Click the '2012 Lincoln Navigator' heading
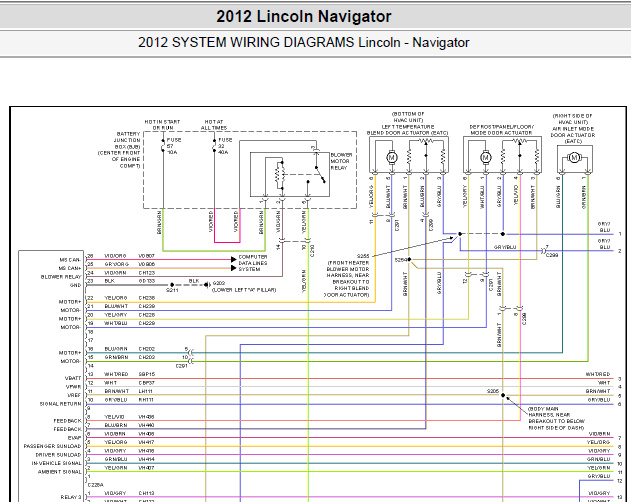This screenshot has height=502, width=631. [x=303, y=17]
